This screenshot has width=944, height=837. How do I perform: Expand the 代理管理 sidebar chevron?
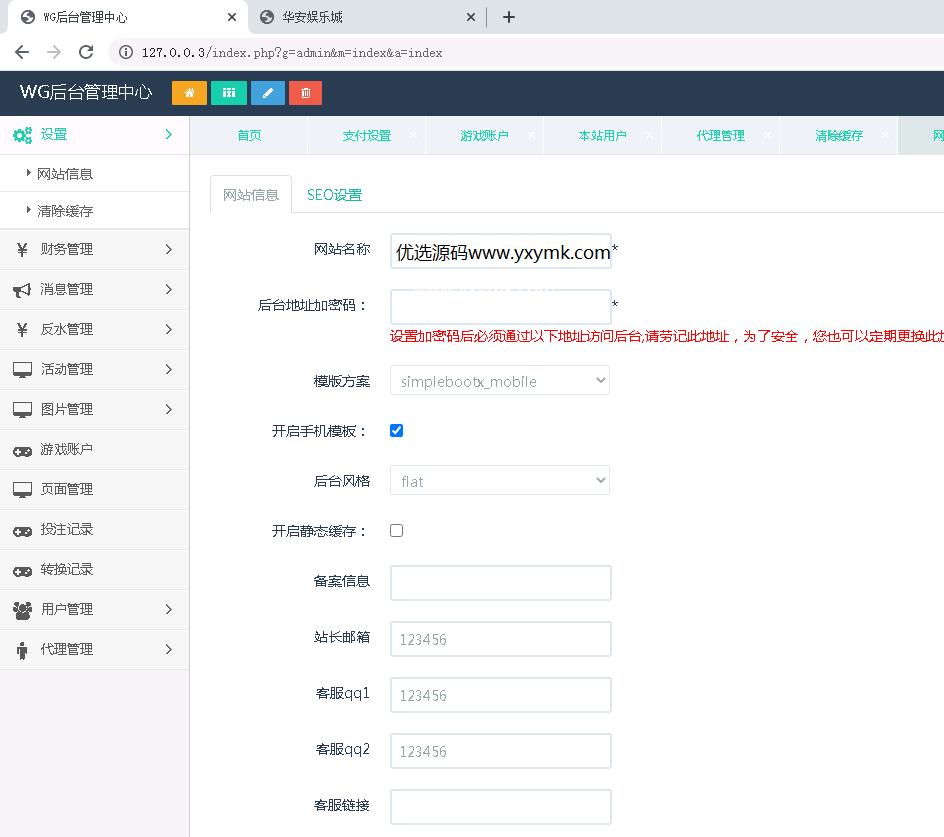pyautogui.click(x=169, y=649)
